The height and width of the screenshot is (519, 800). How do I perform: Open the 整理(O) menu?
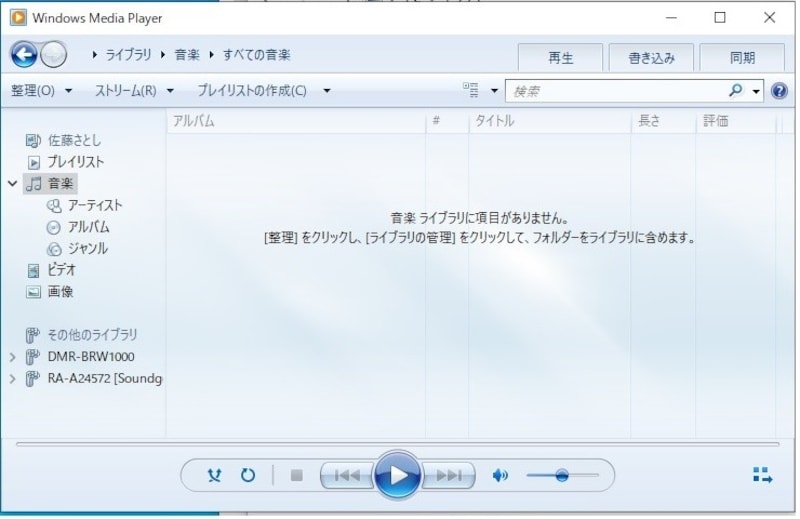42,91
